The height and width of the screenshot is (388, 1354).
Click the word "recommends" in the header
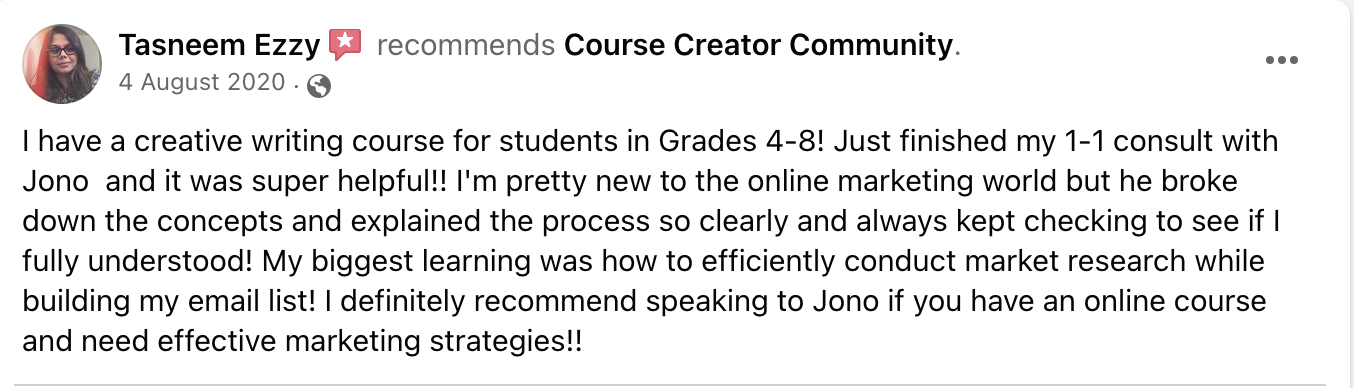click(x=465, y=45)
